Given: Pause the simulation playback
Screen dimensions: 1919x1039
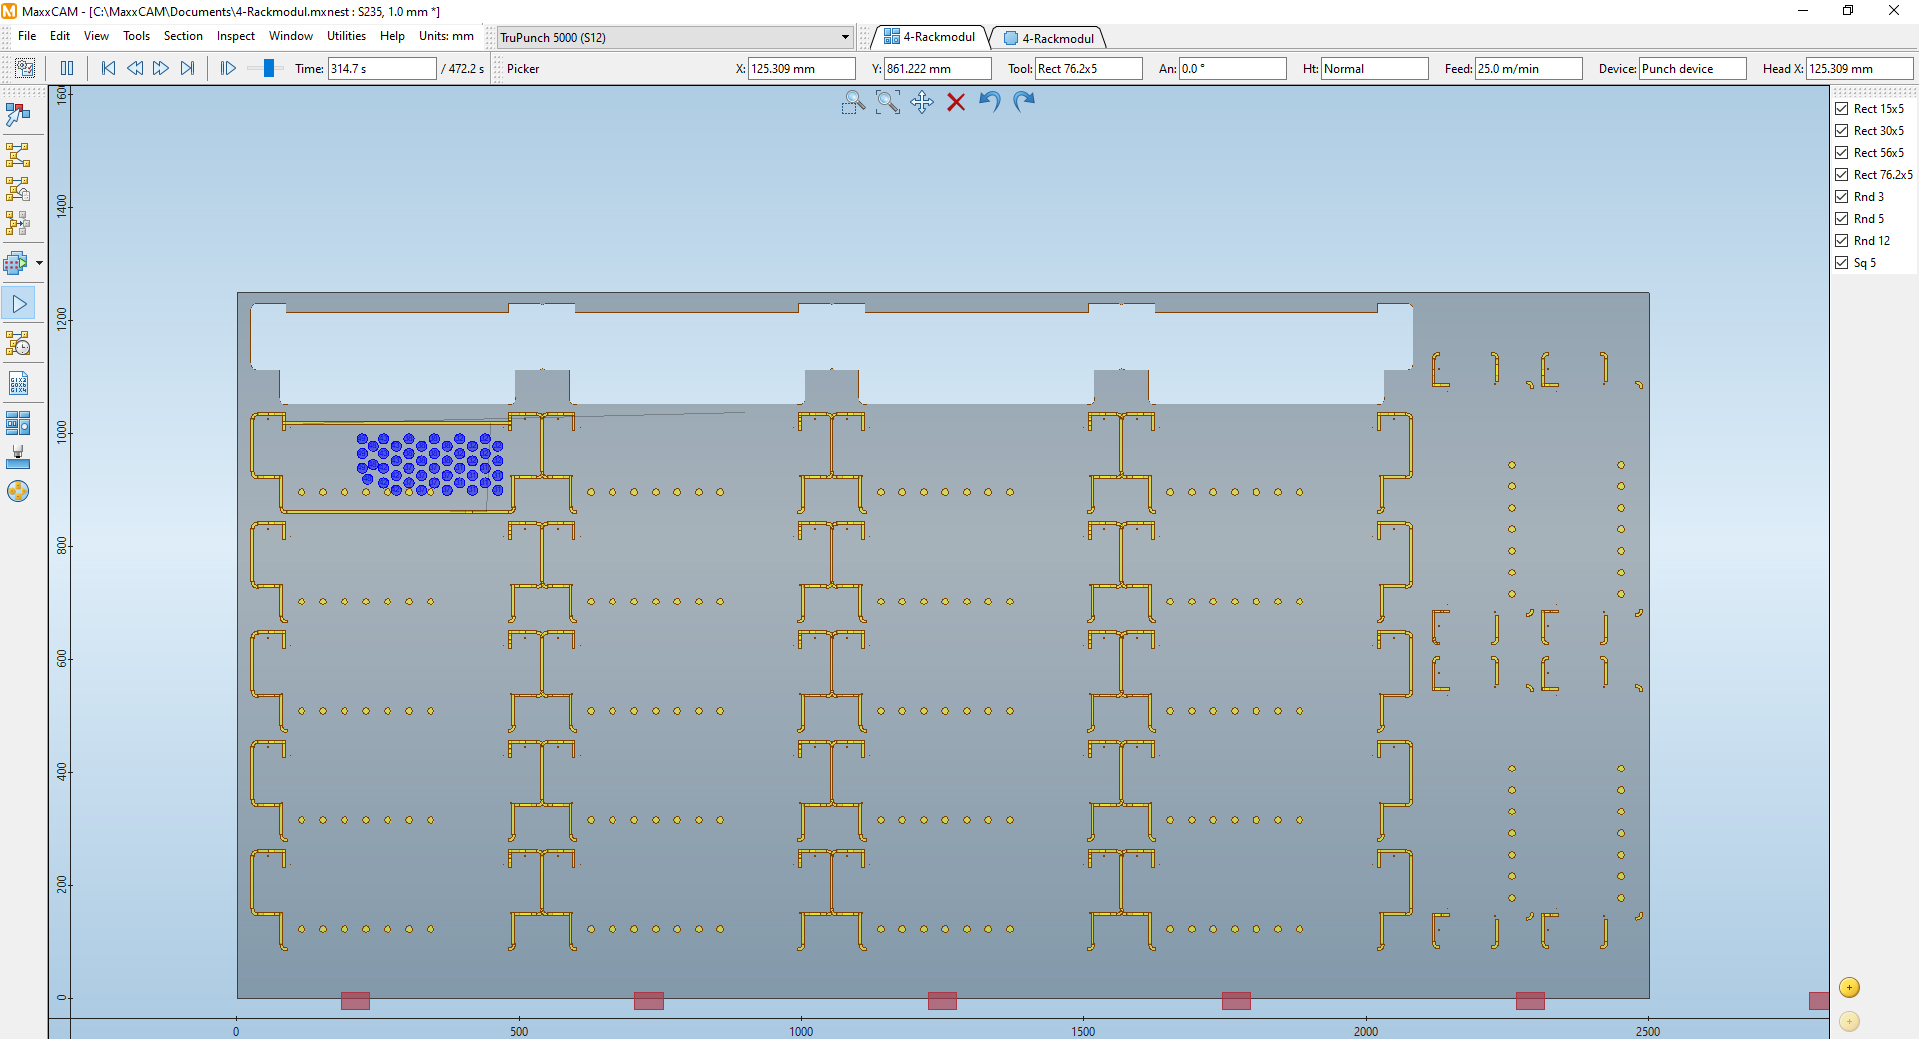Looking at the screenshot, I should [x=67, y=68].
